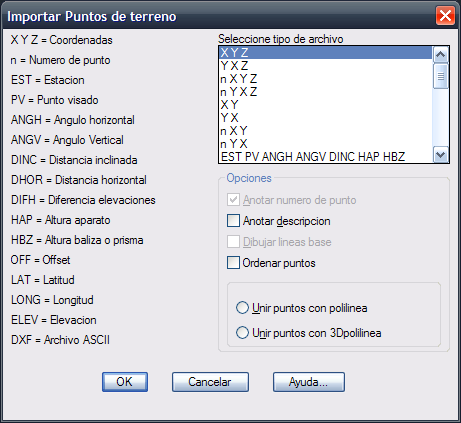This screenshot has height=423, width=461.
Task: Click the file type list scrollbar thumb
Action: pyautogui.click(x=441, y=76)
